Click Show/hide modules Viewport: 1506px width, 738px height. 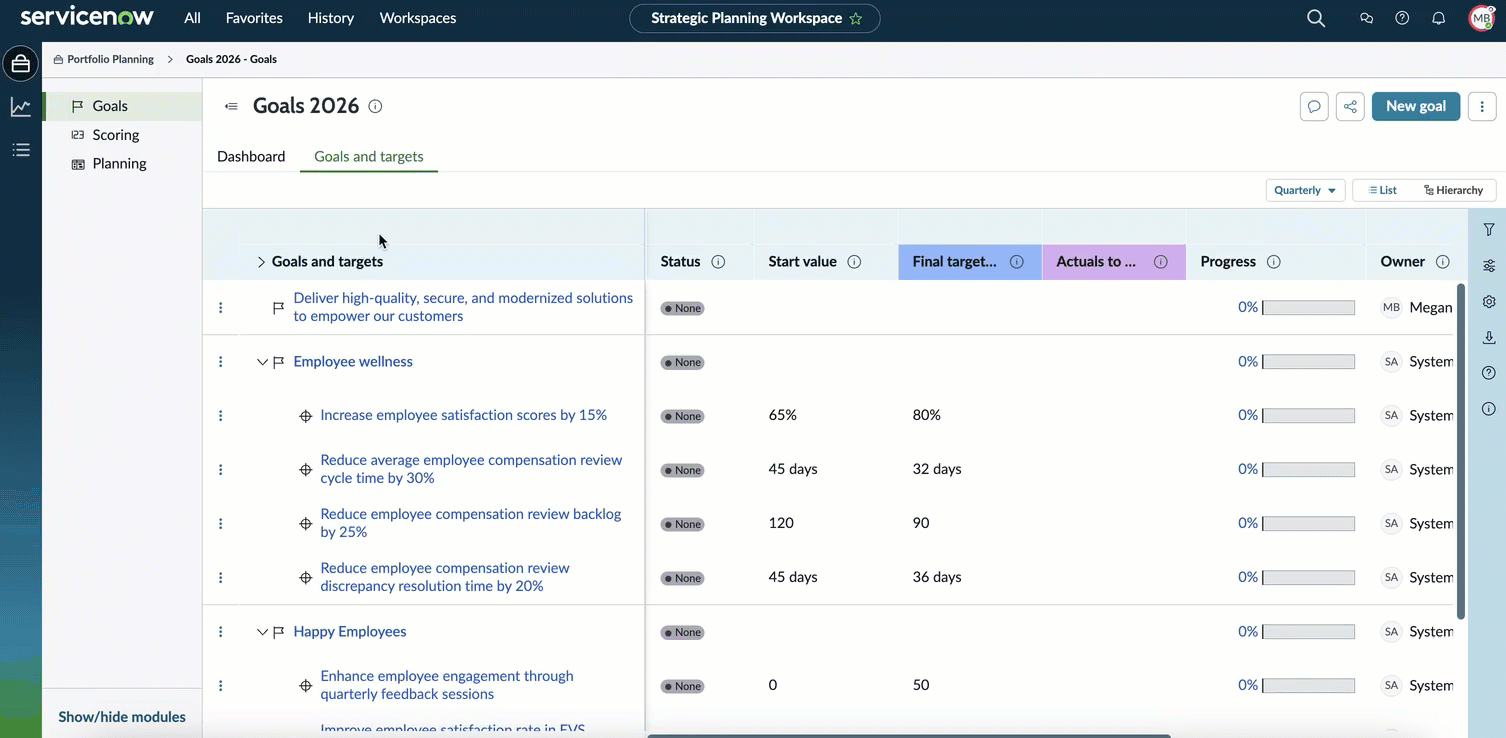click(x=122, y=717)
